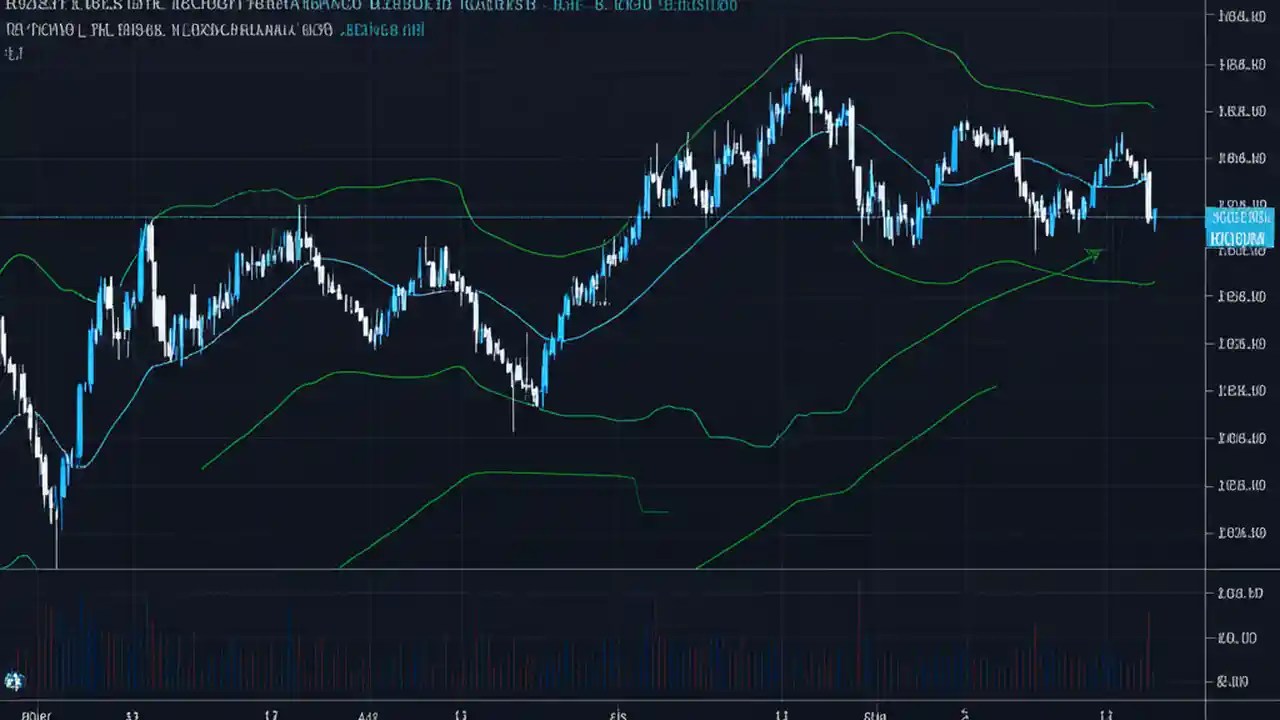Click the current price tag on the price scale

point(1240,228)
